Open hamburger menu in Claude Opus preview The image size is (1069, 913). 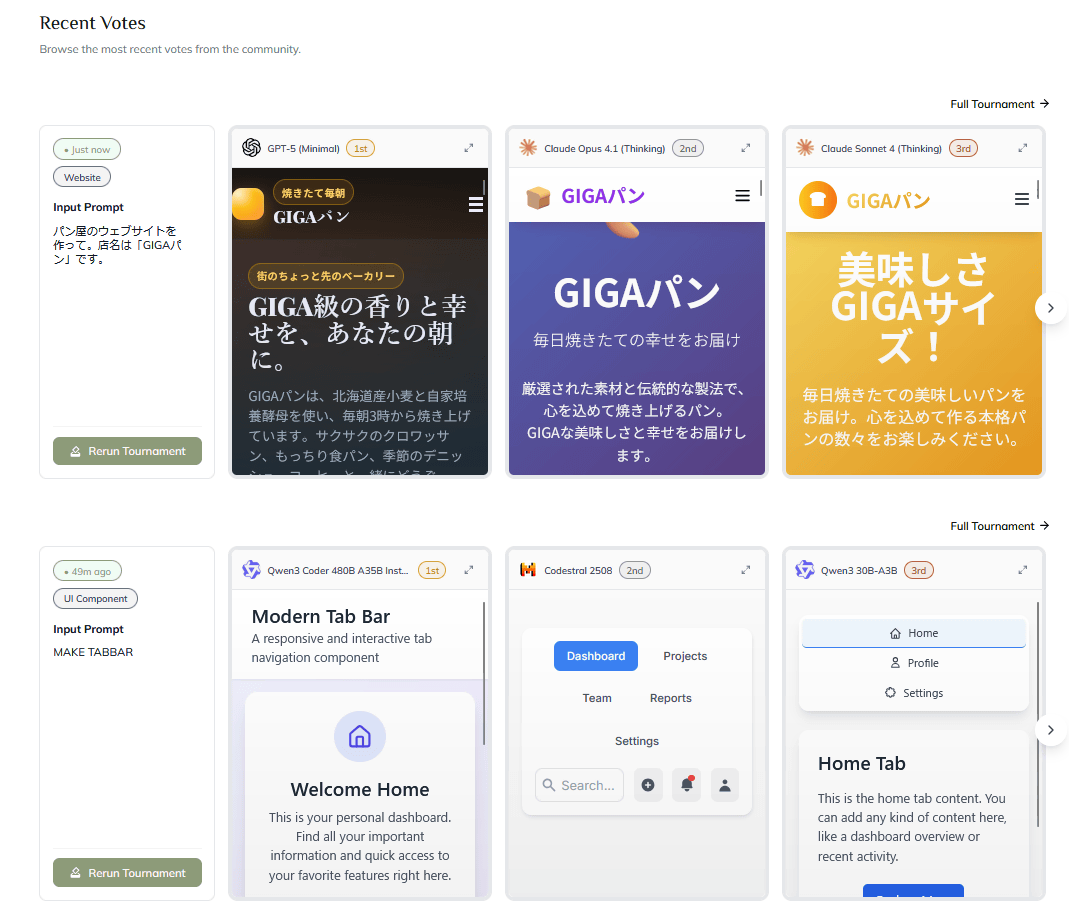point(742,196)
